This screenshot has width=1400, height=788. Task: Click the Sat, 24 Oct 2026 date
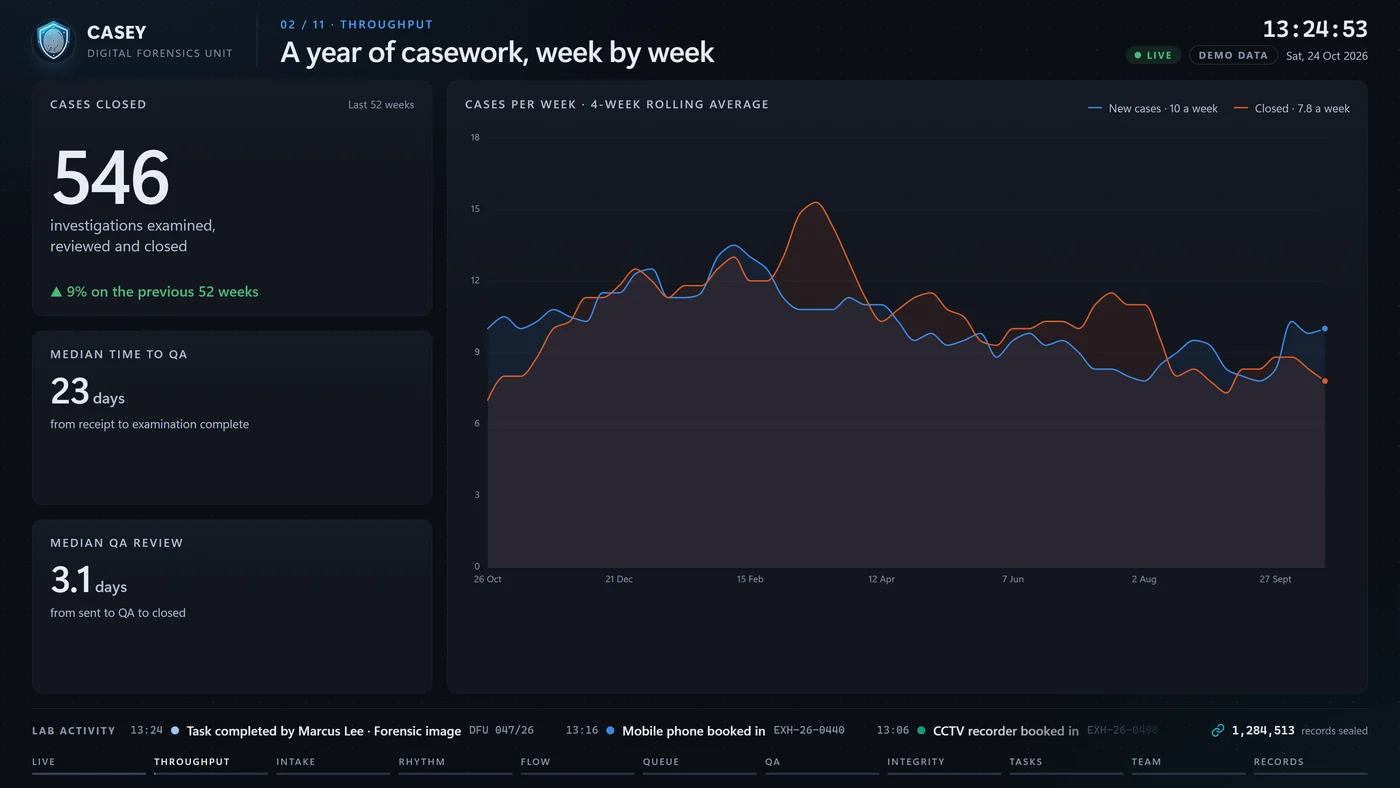(x=1327, y=56)
